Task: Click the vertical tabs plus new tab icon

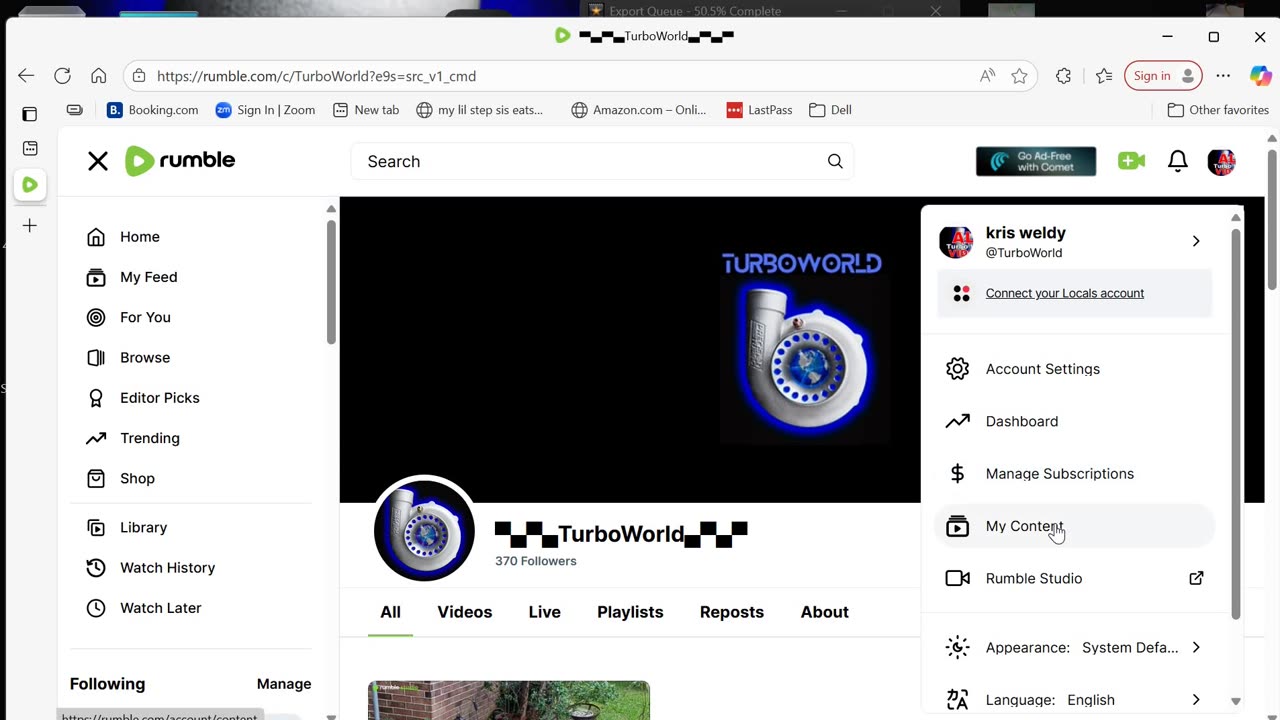Action: (x=30, y=226)
